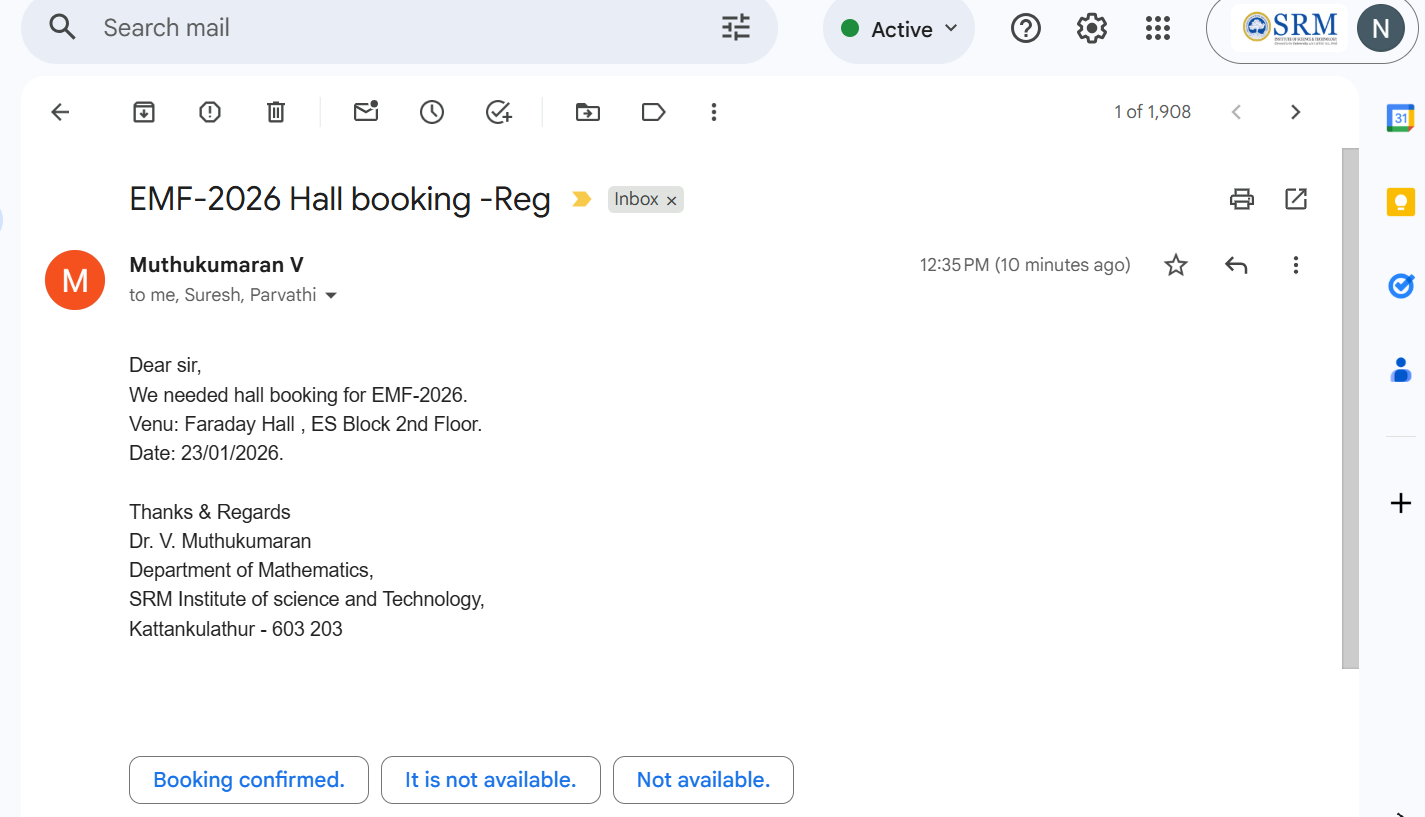Screen dimensions: 1425x817
Task: Archive this email conversation
Action: (x=144, y=112)
